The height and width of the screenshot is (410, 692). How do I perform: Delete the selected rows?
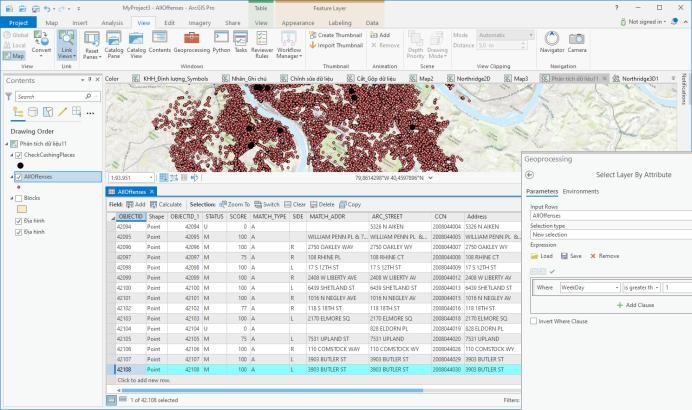click(322, 204)
